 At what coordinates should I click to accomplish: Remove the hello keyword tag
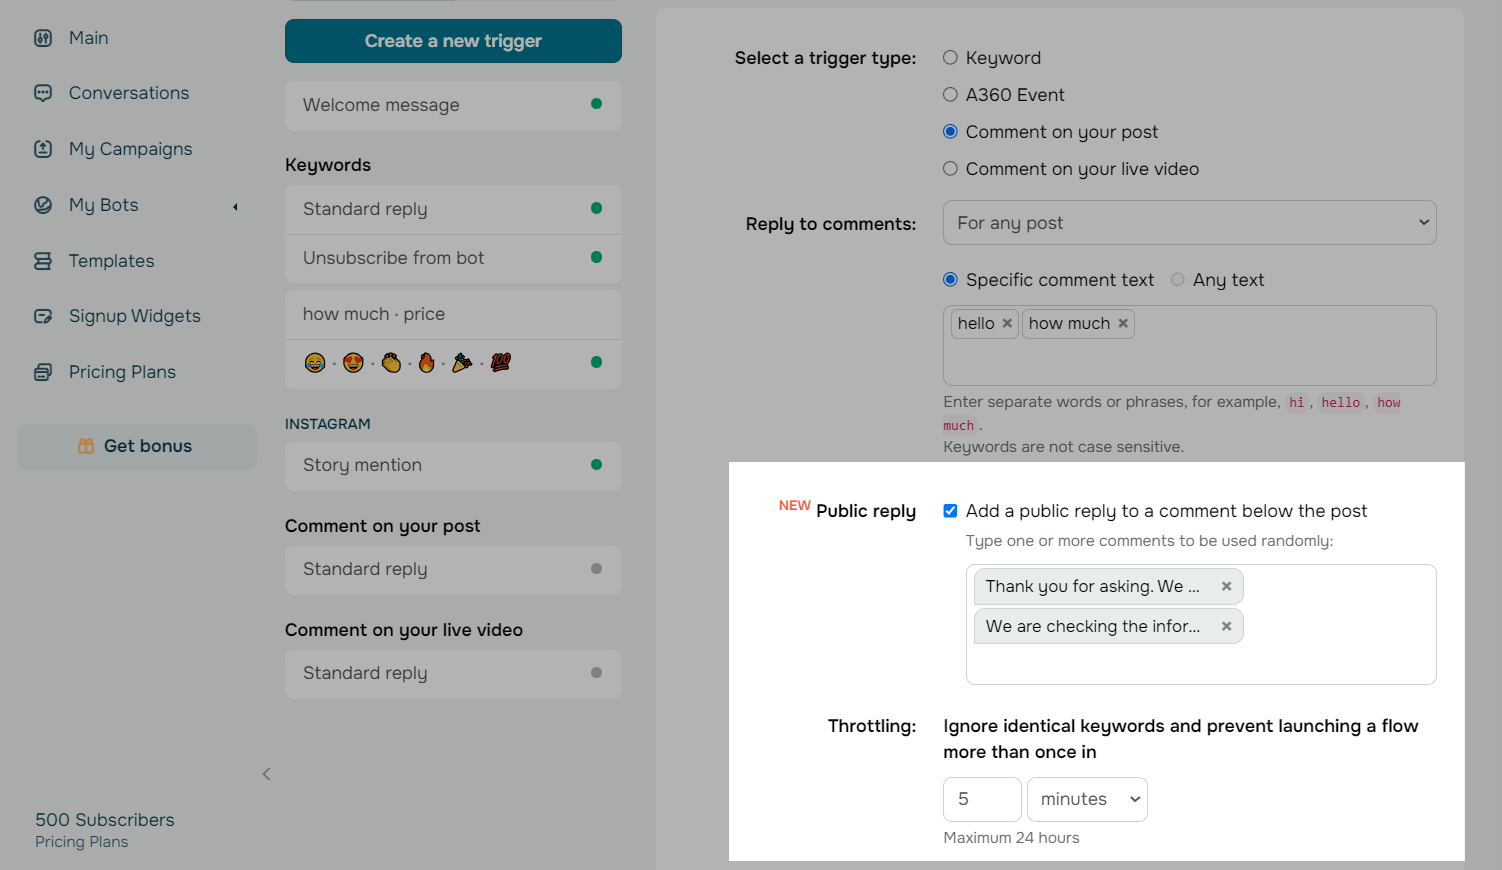pyautogui.click(x=1007, y=323)
